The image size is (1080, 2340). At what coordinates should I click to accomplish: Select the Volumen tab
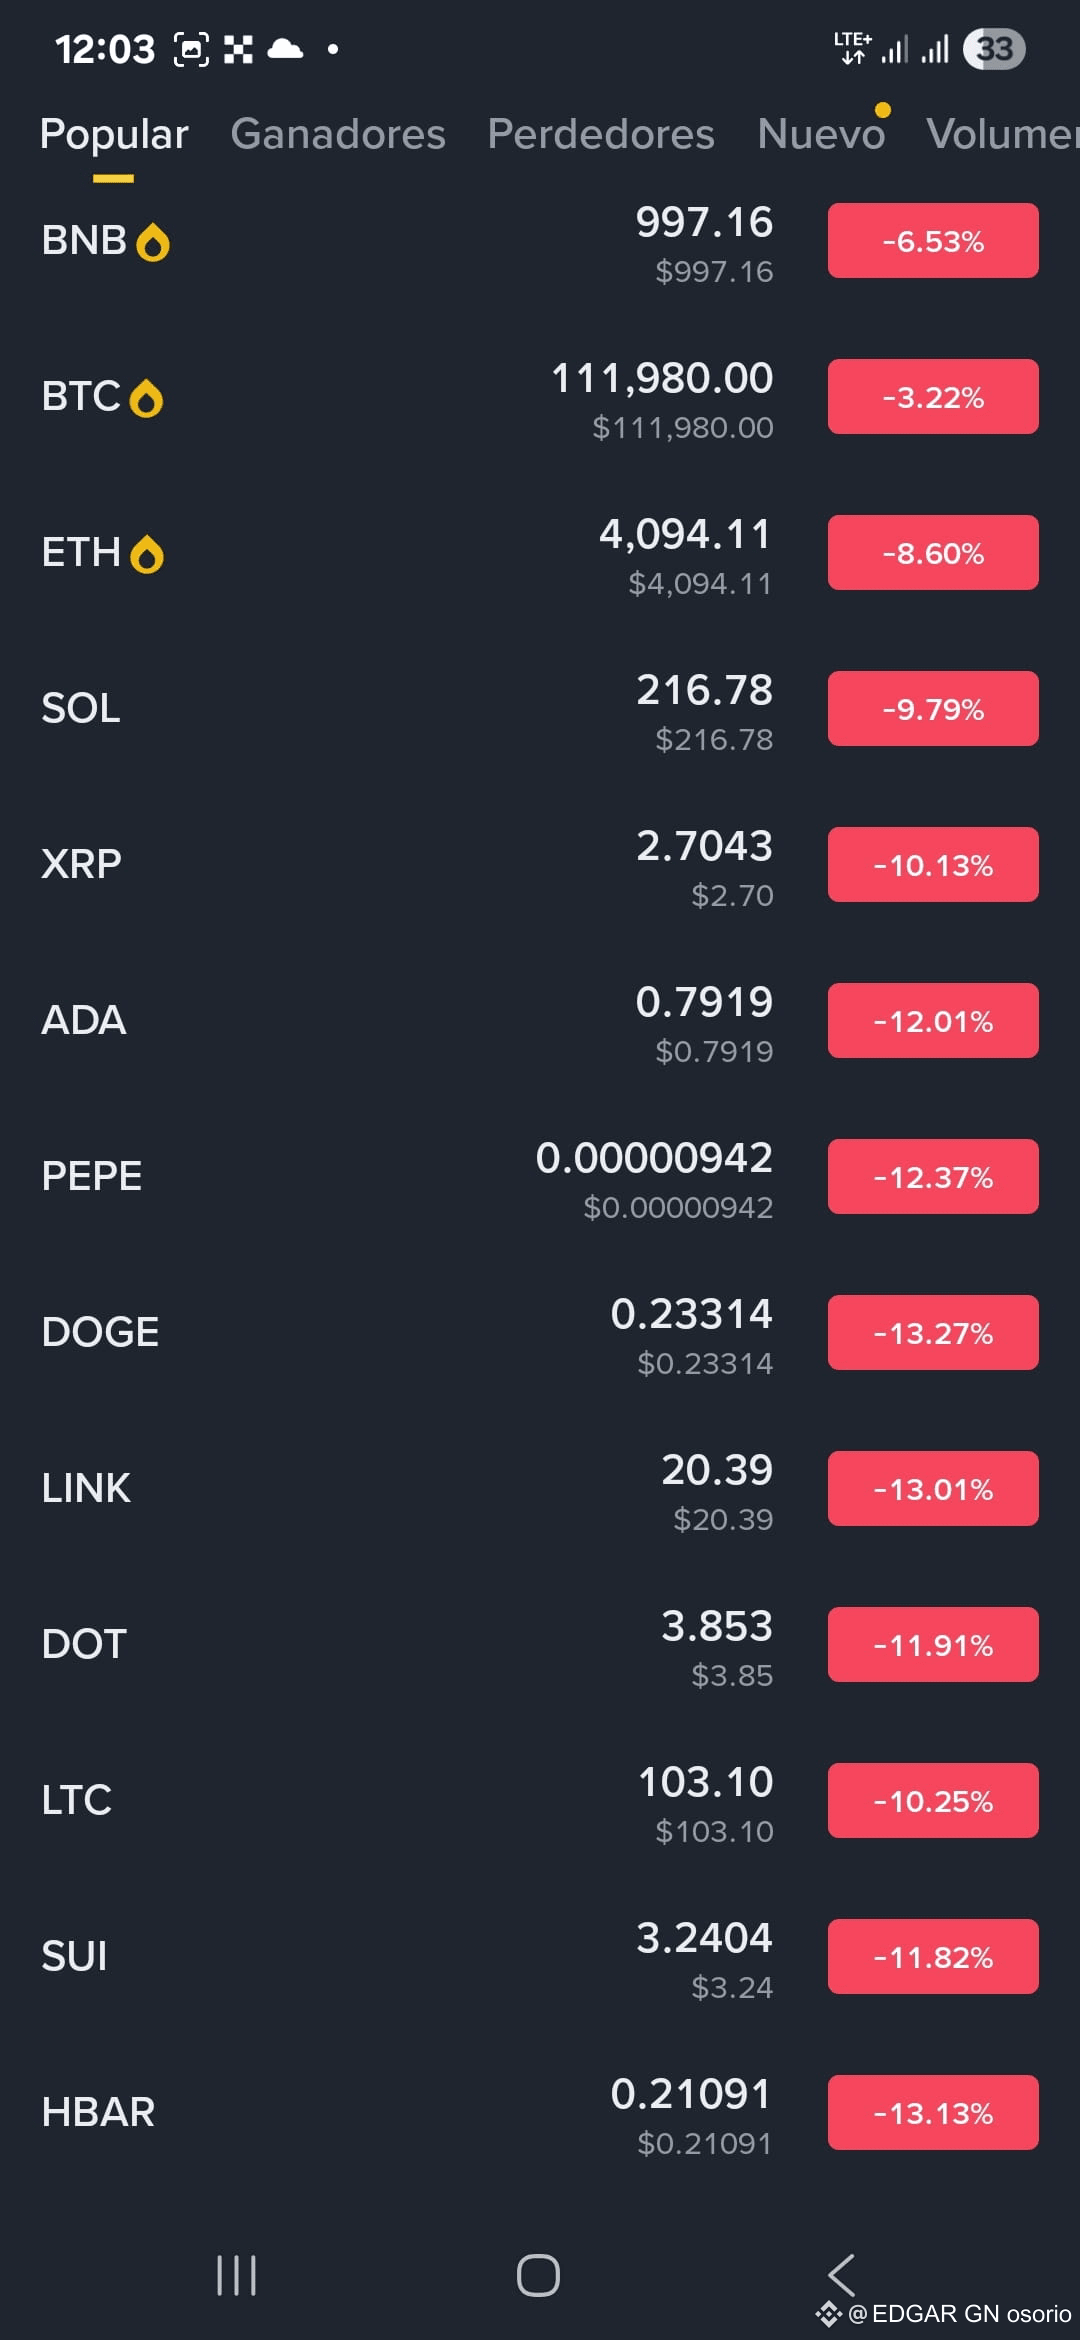tap(1003, 134)
